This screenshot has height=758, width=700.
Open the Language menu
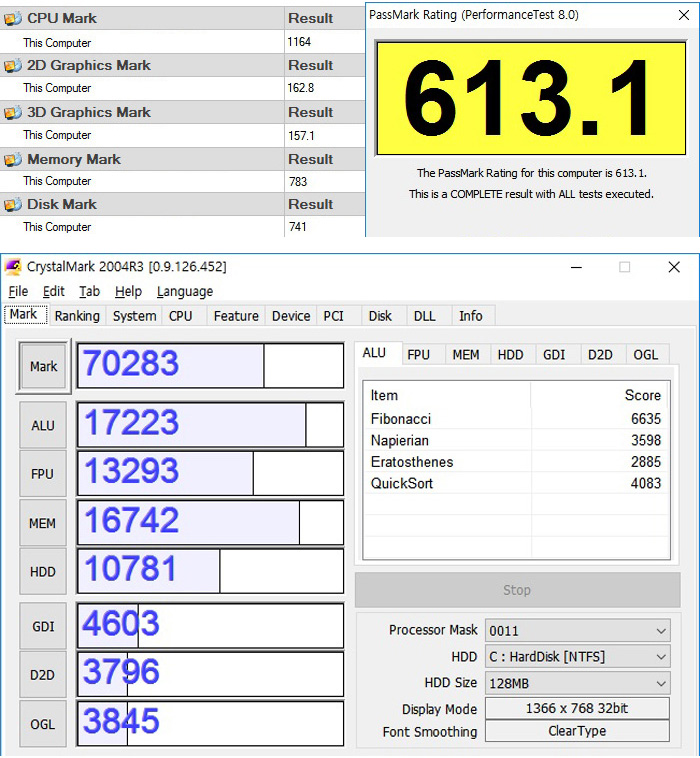[185, 292]
